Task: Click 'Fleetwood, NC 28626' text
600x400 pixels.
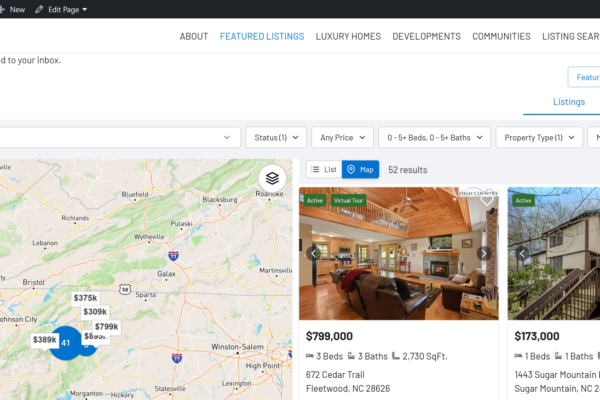Action: [x=348, y=389]
